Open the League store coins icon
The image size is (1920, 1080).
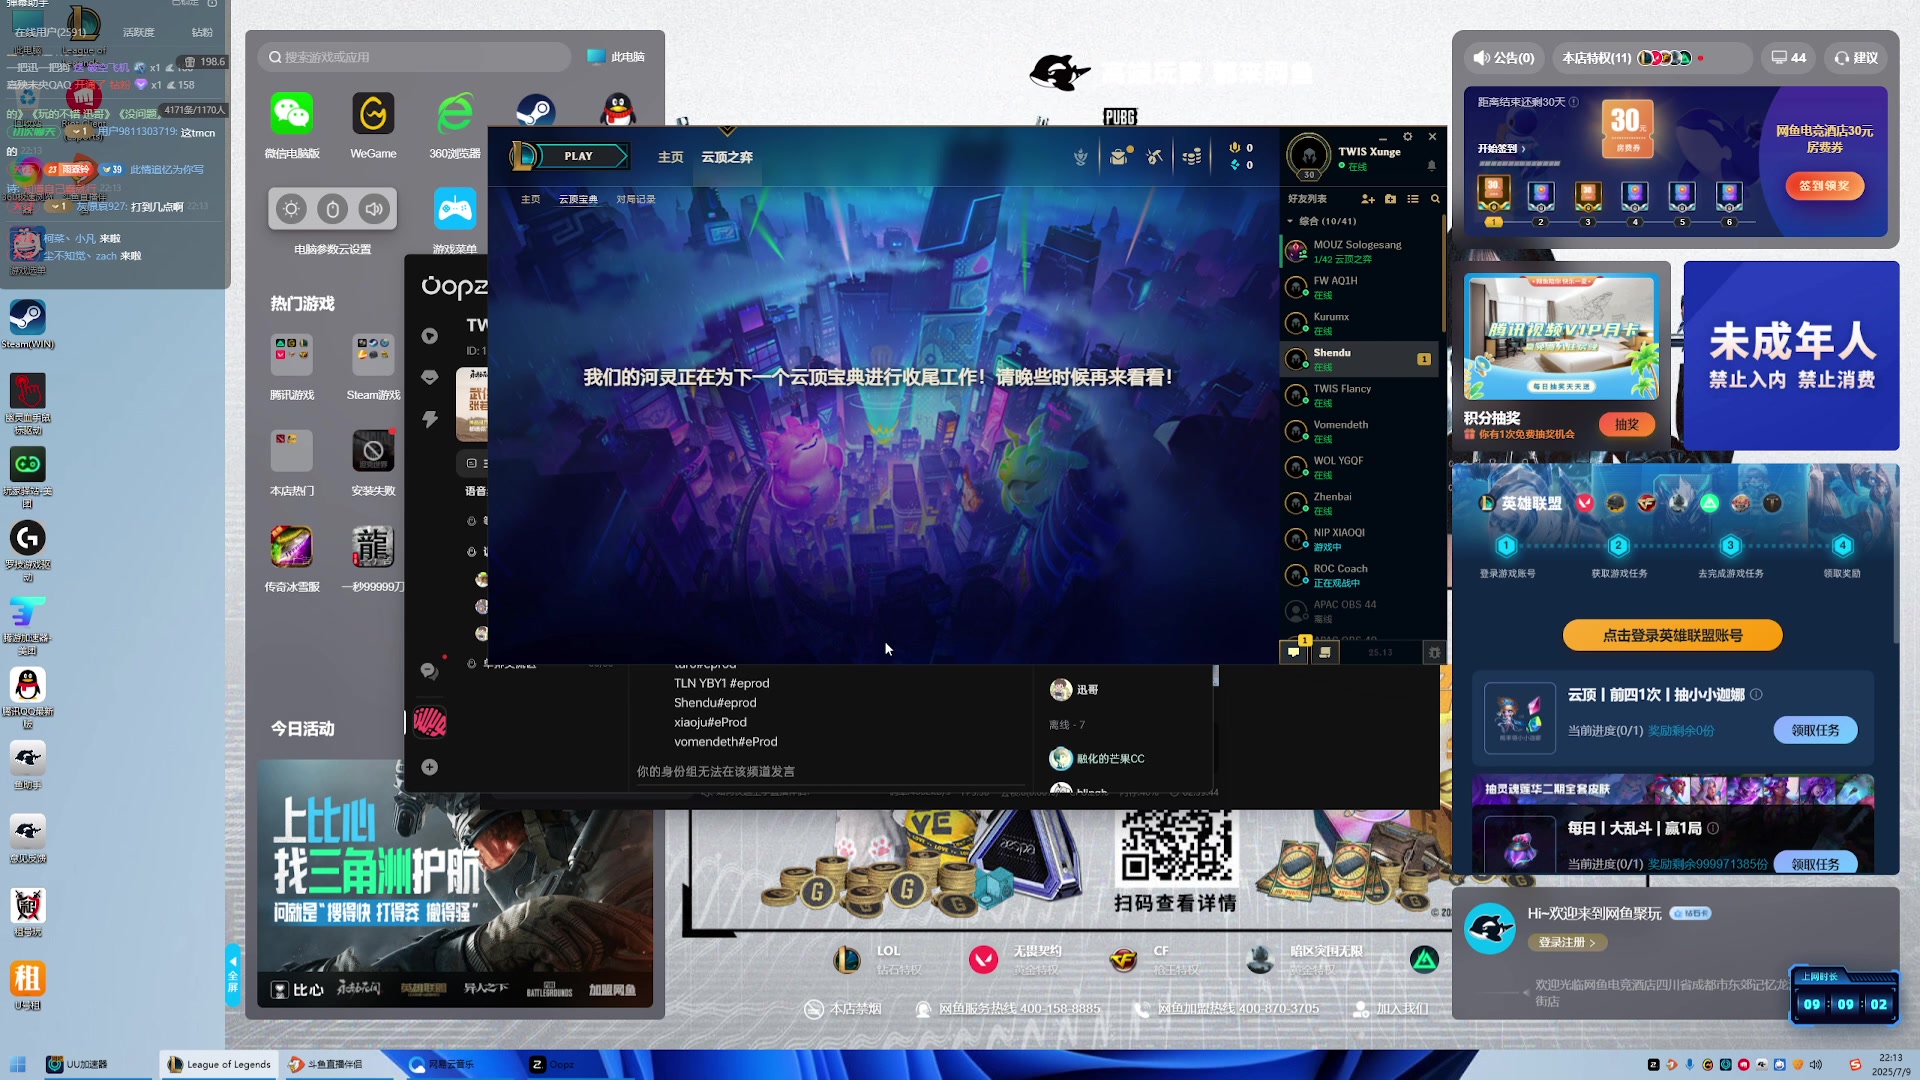click(x=1192, y=157)
